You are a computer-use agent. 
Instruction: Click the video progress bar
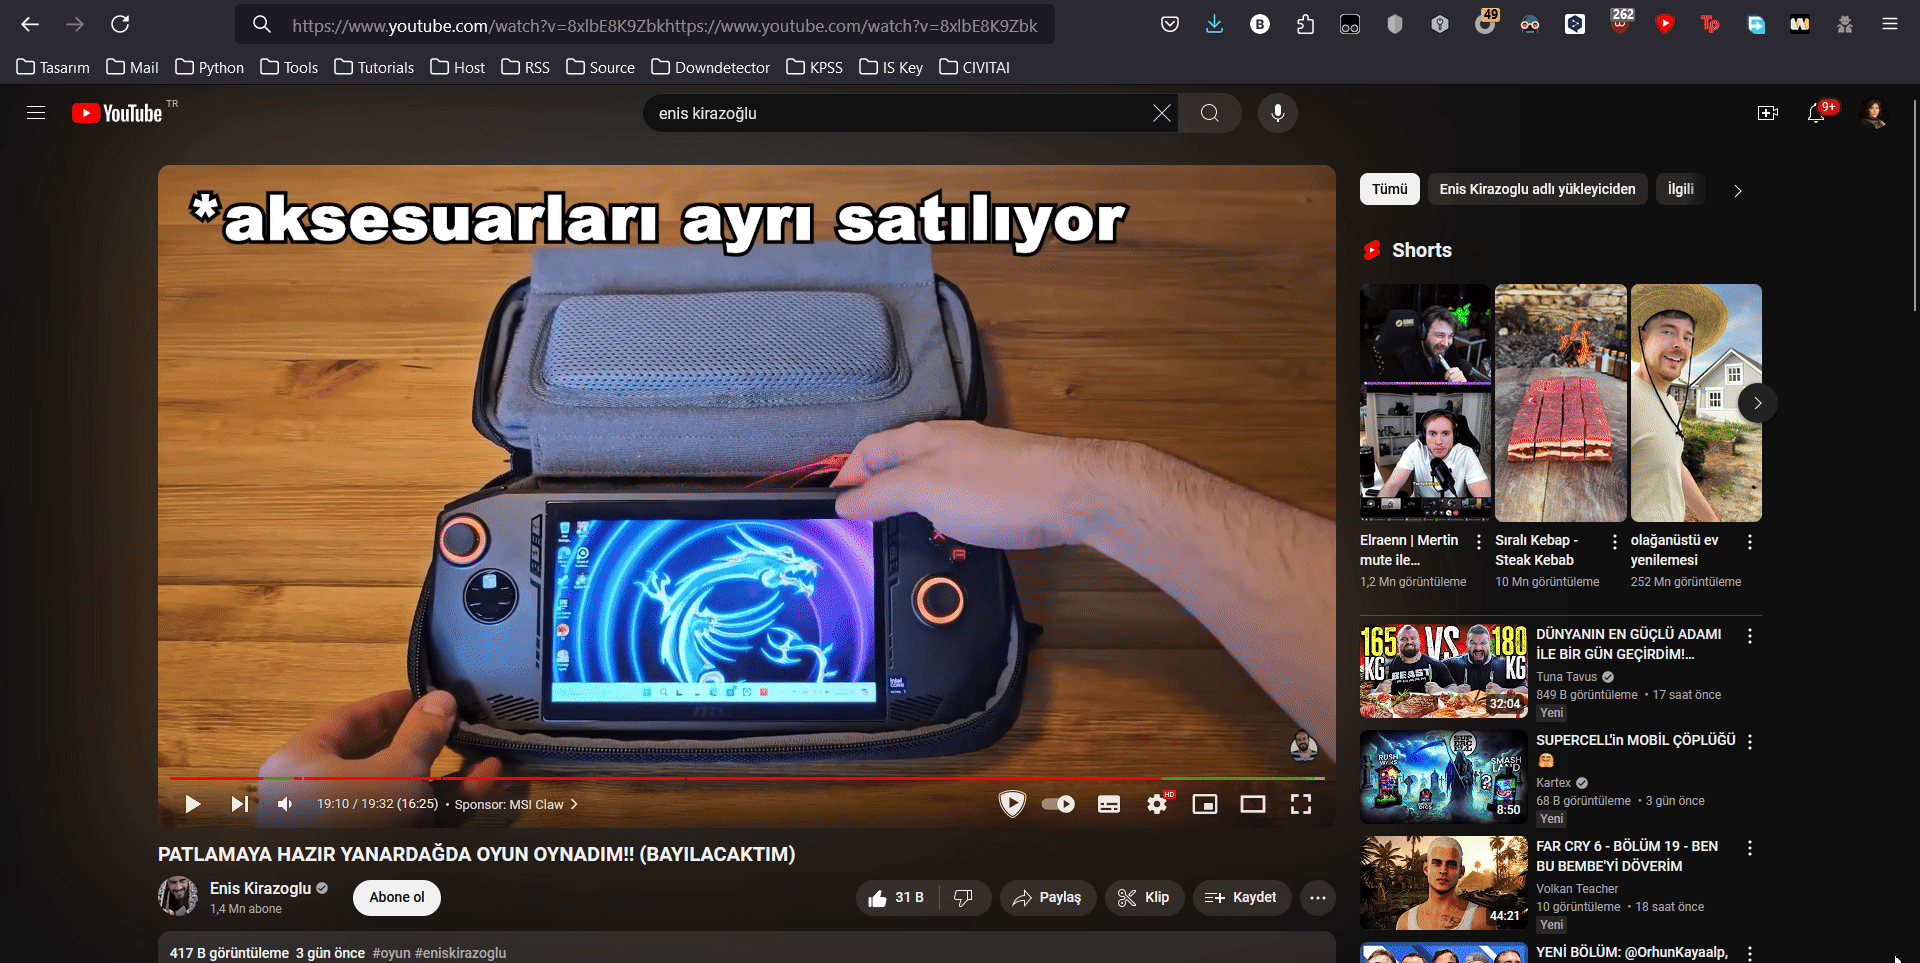[x=747, y=778]
